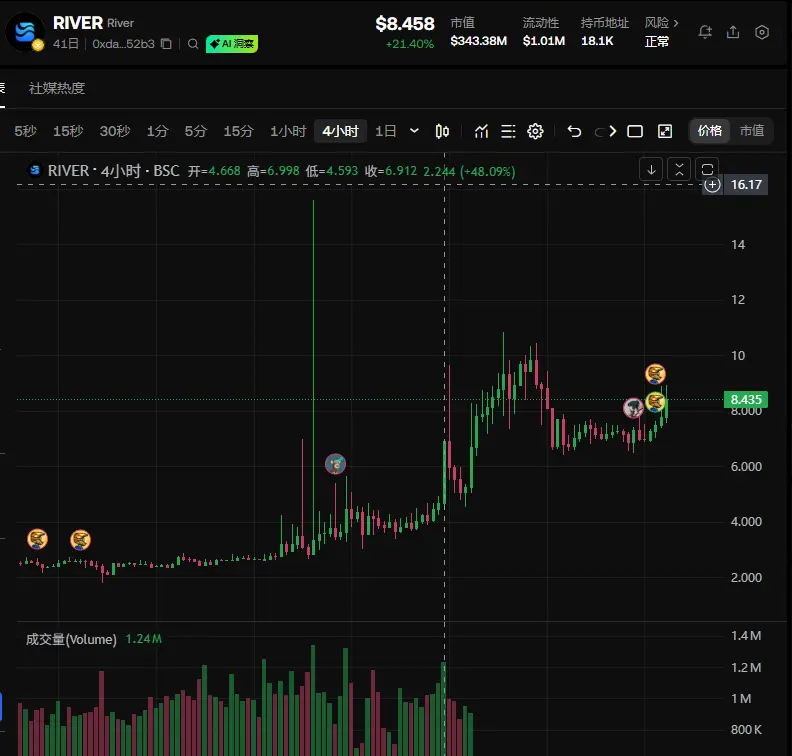Share the RIVER token page
The width and height of the screenshot is (792, 756).
click(x=733, y=32)
